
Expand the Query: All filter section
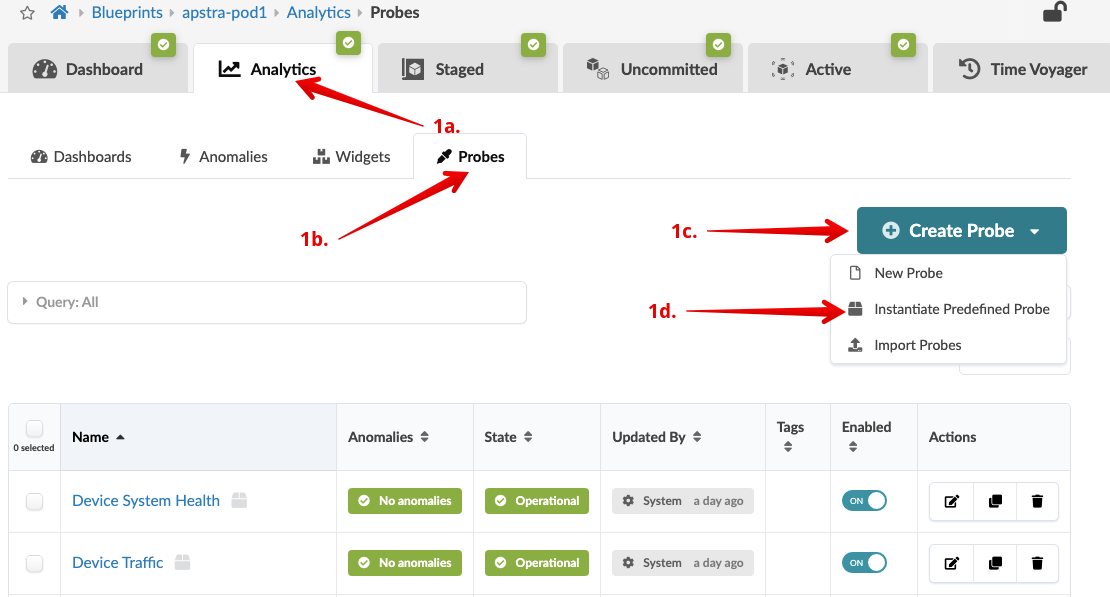[x=23, y=302]
